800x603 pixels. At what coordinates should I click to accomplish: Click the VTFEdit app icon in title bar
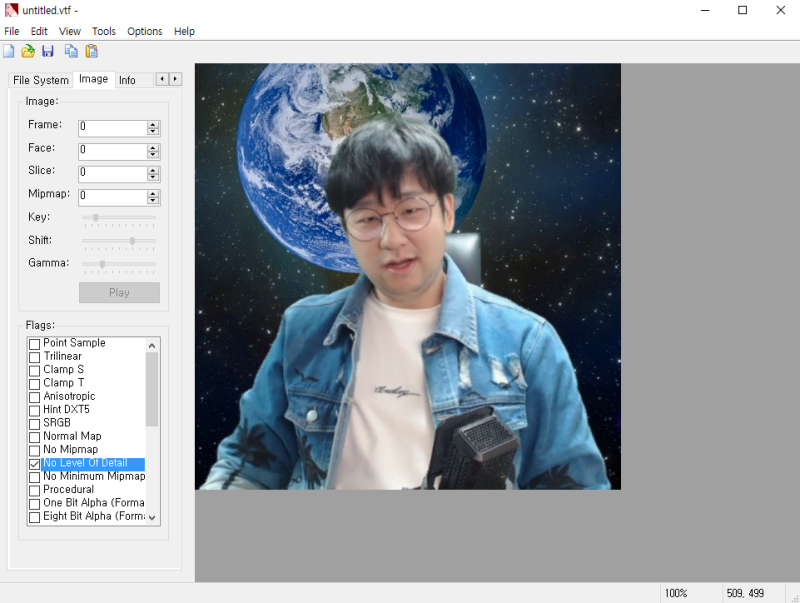pos(11,10)
